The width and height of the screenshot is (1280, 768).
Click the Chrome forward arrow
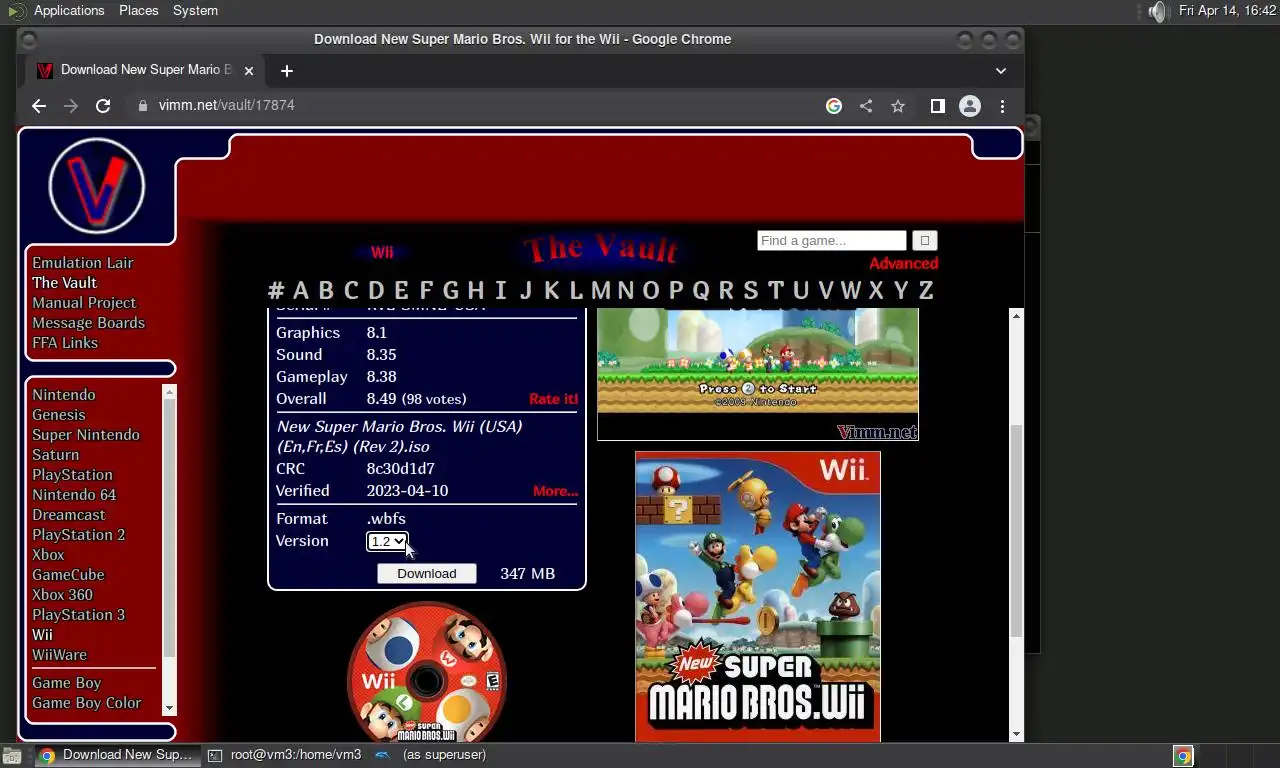[71, 106]
